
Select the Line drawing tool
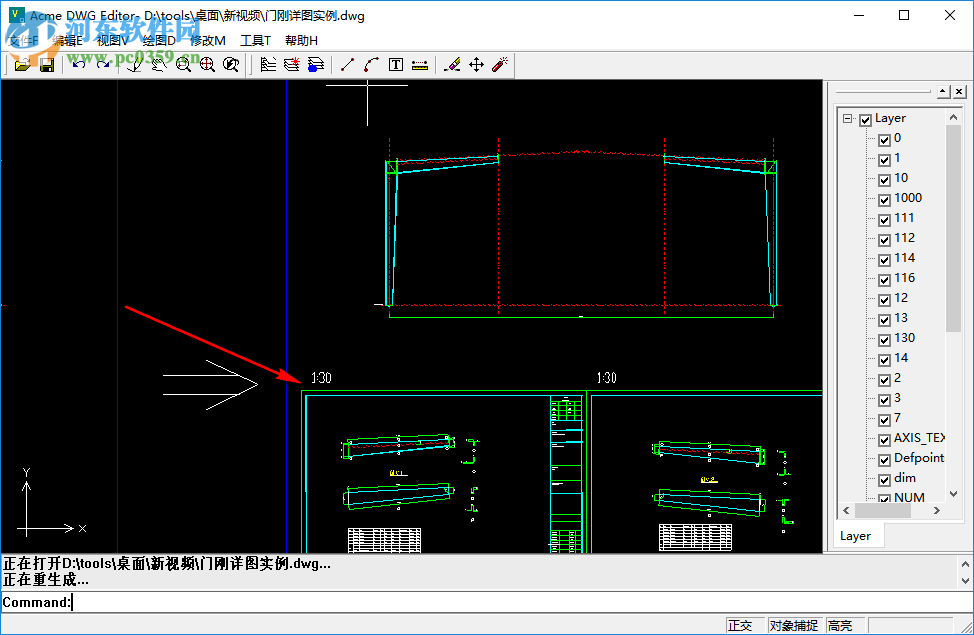click(x=347, y=63)
